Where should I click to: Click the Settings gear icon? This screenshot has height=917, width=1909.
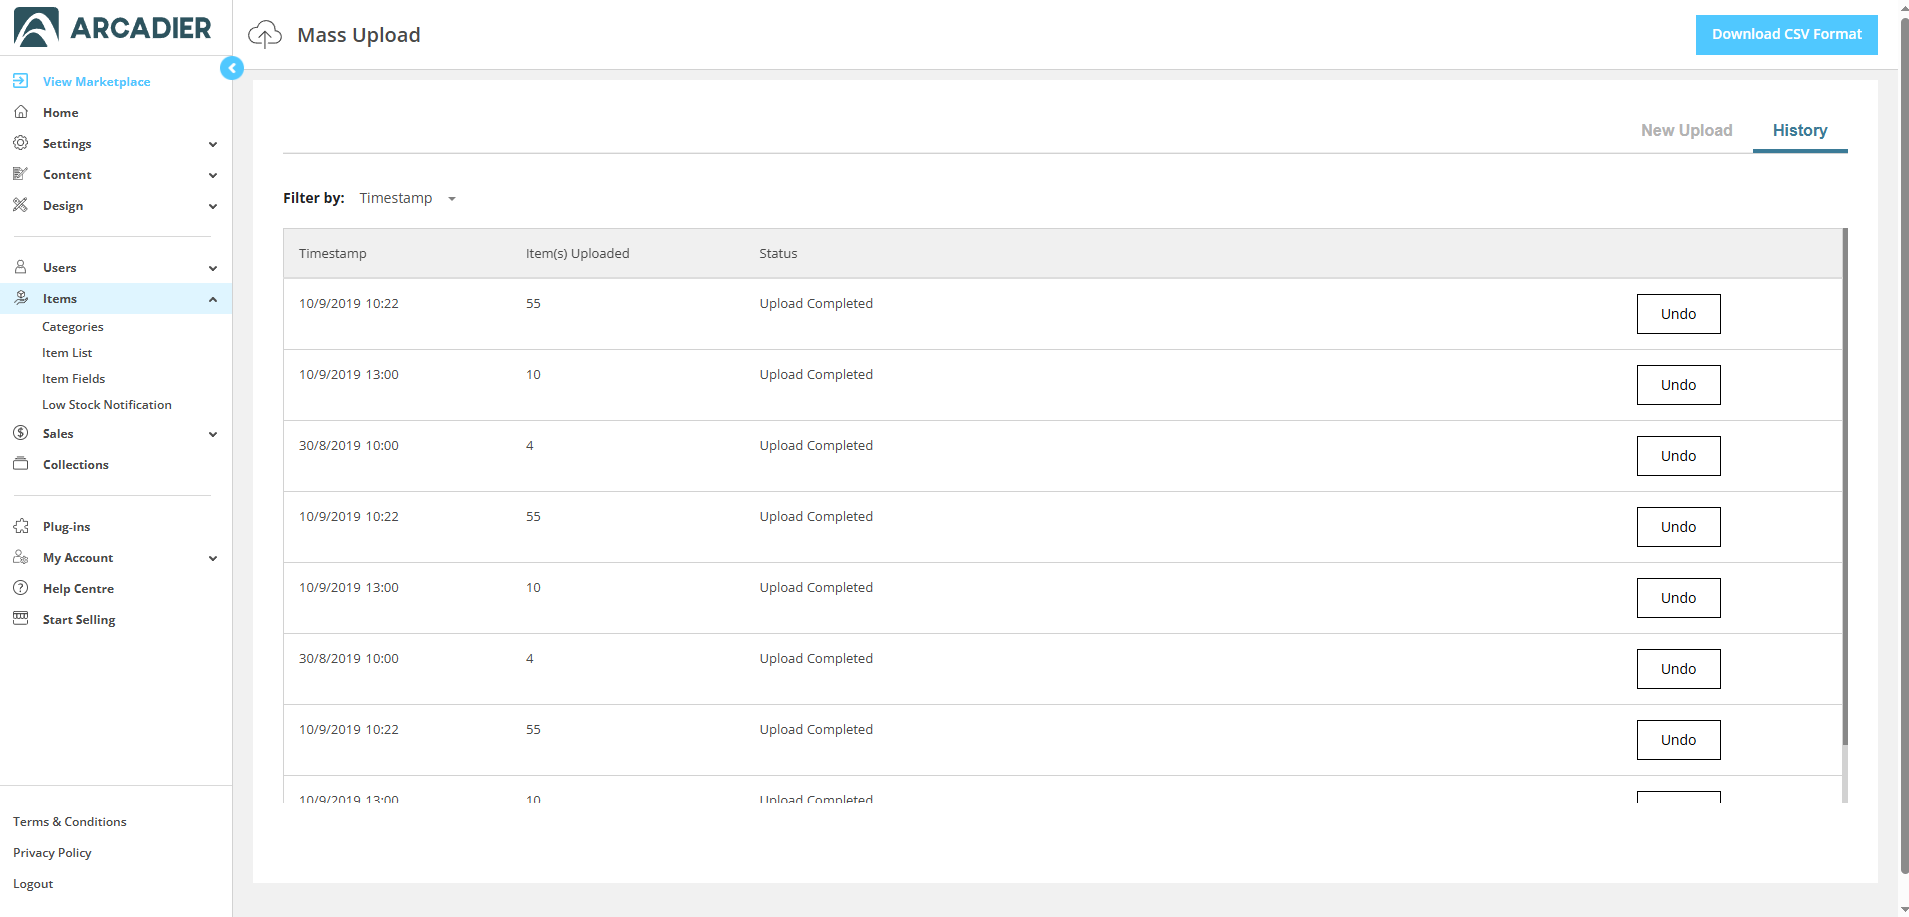coord(20,143)
